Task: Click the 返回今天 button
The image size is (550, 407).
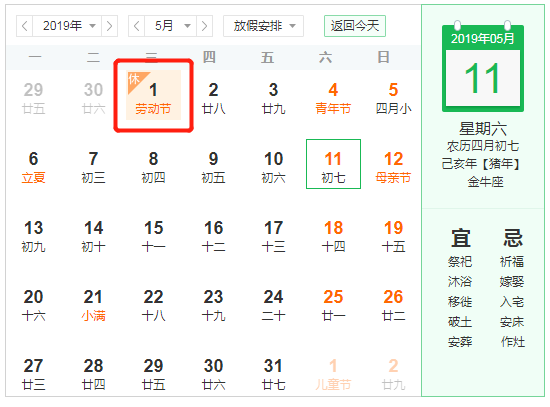Action: pos(355,26)
